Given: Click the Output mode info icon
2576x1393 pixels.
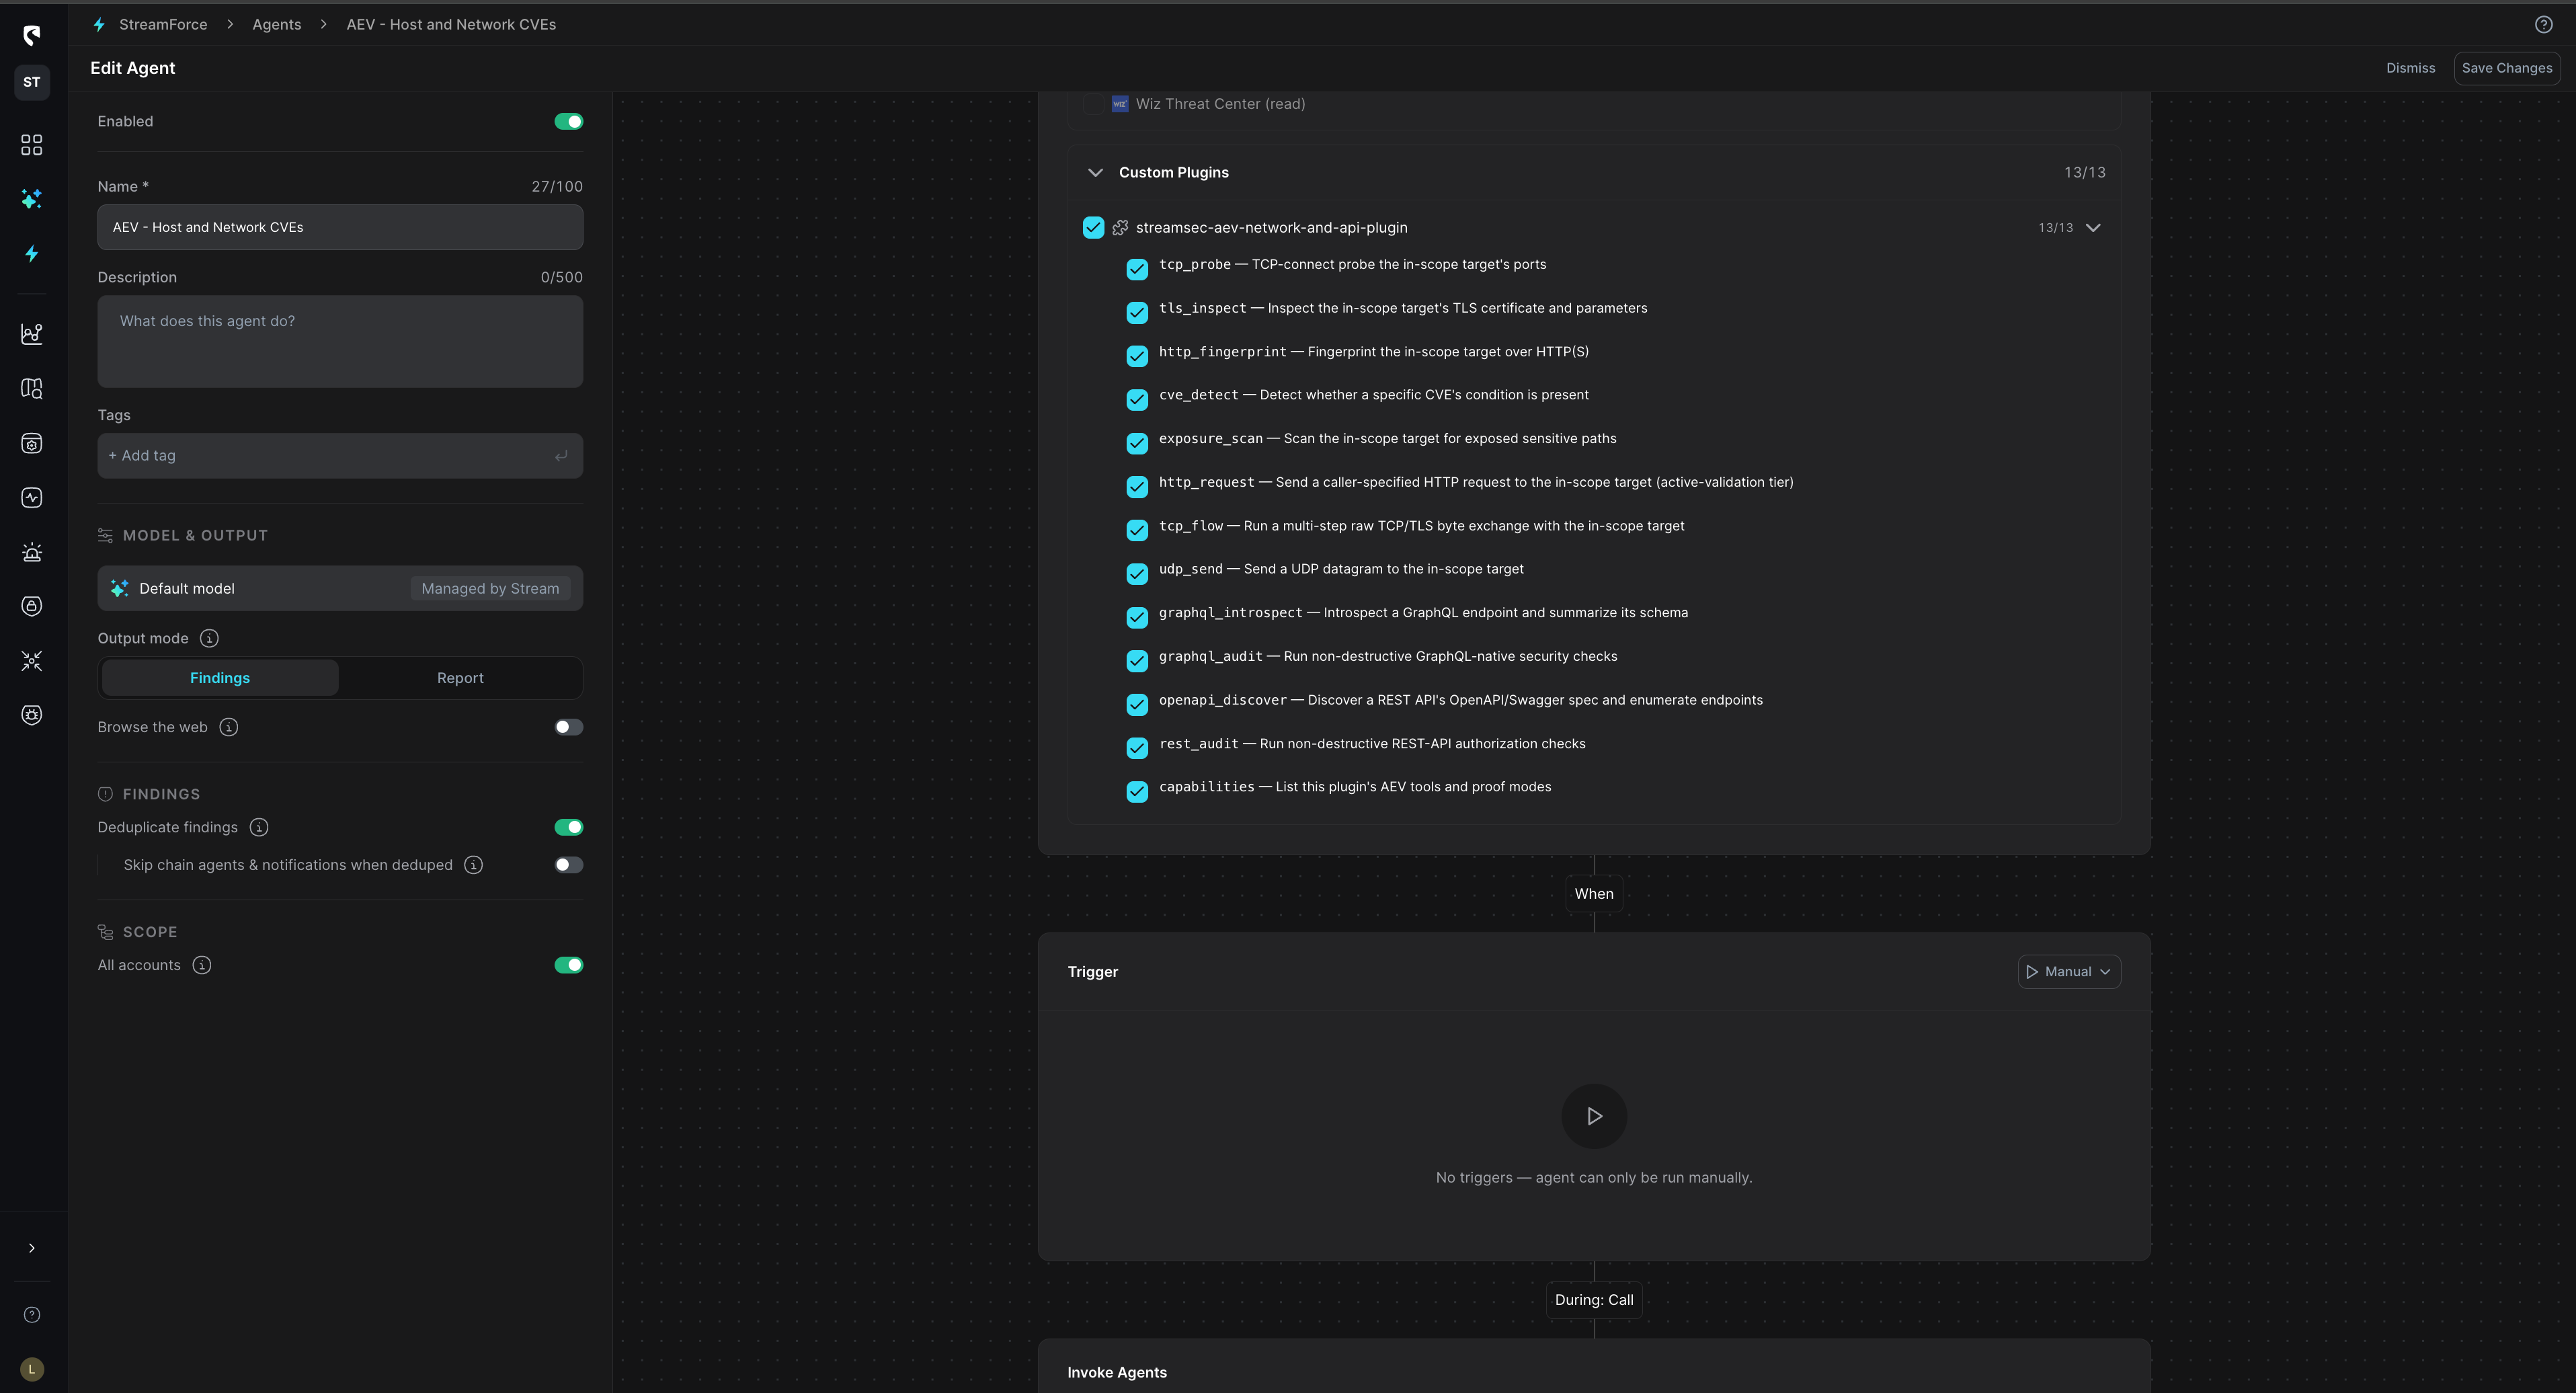Looking at the screenshot, I should [x=209, y=639].
